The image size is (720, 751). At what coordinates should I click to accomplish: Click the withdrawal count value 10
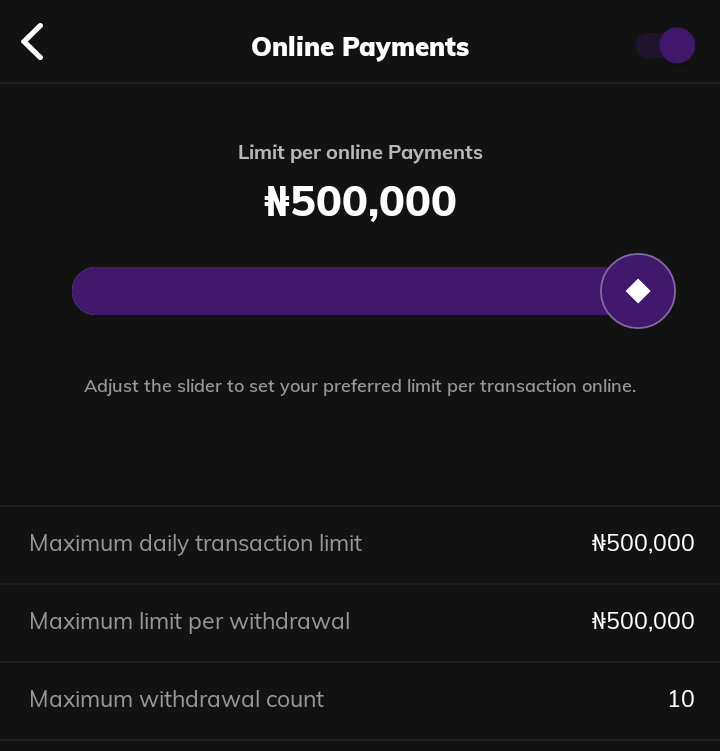(x=681, y=699)
